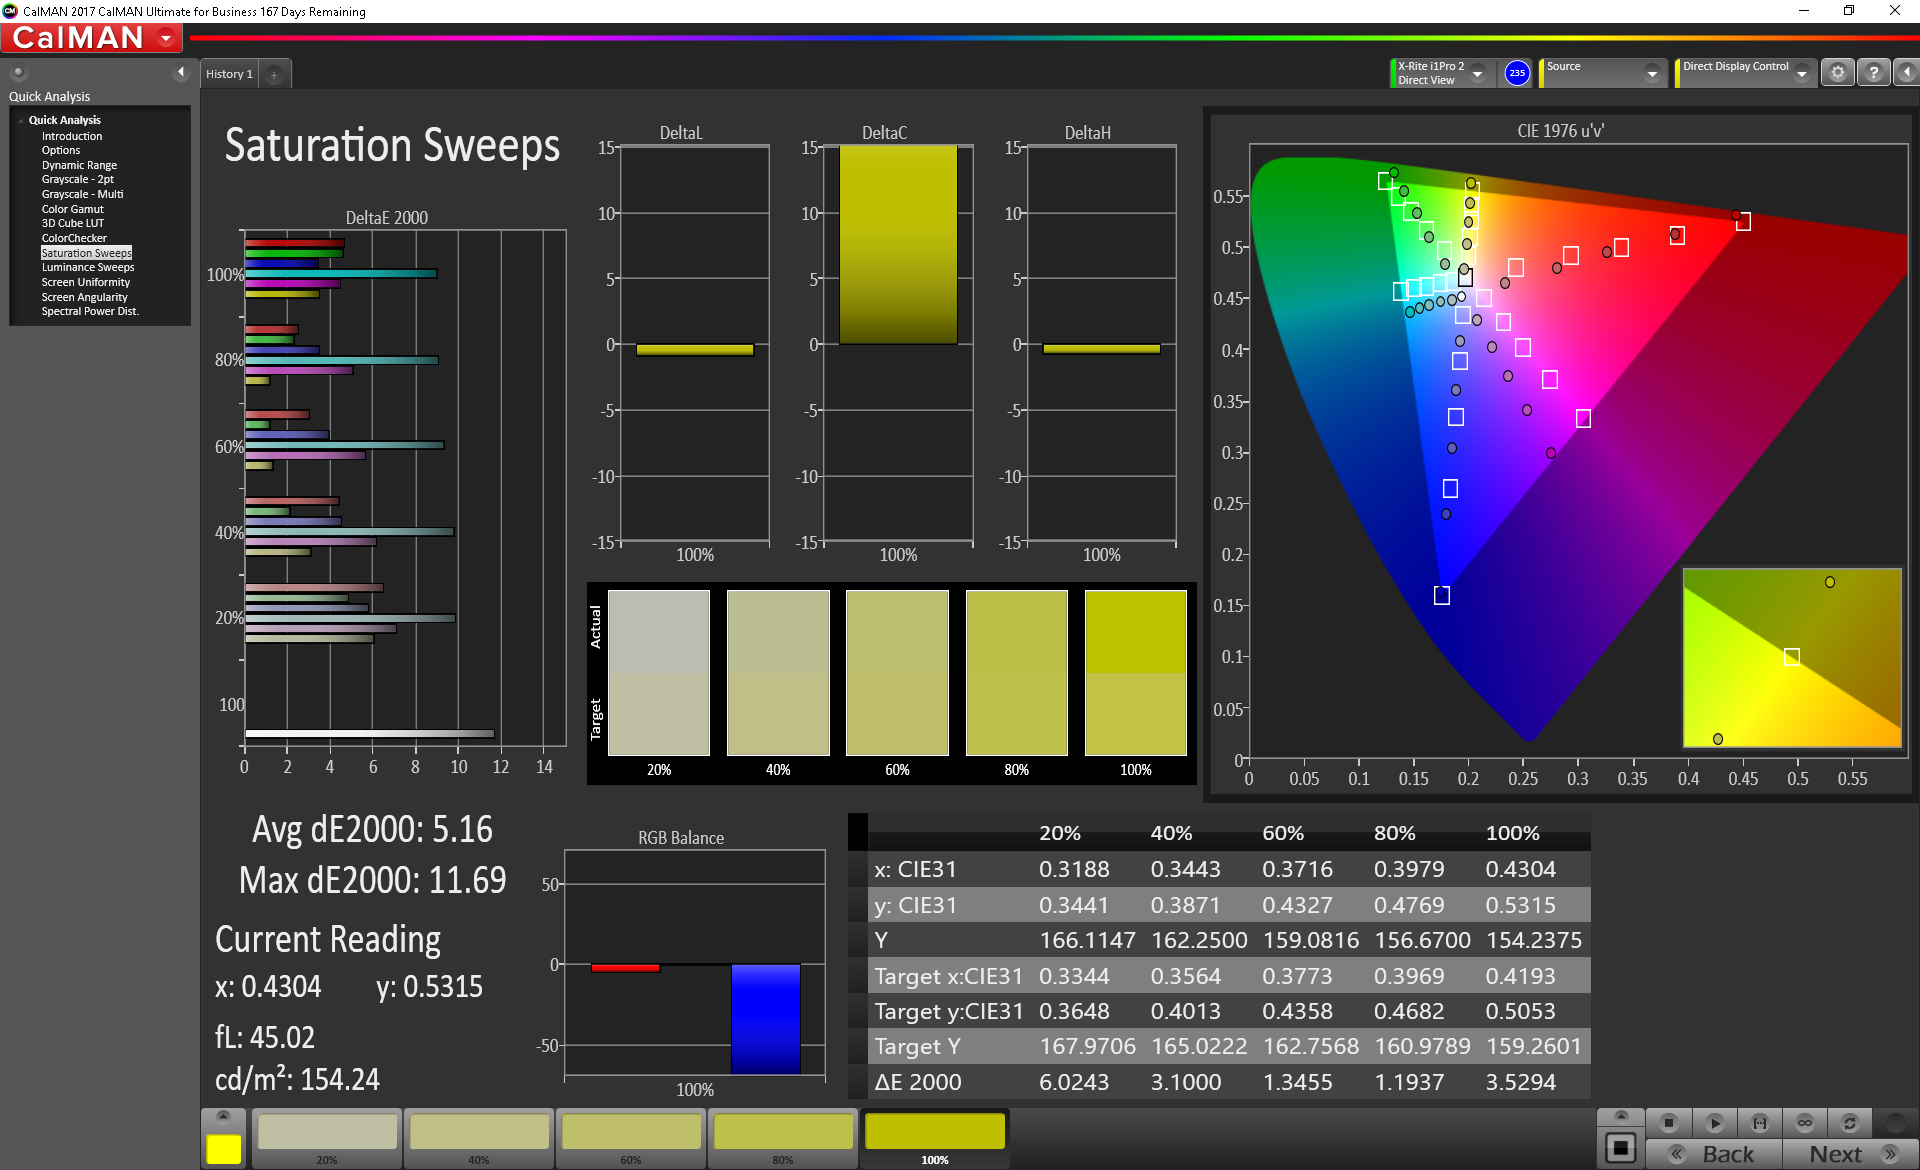1920x1170 pixels.
Task: Click the infinity loop reading icon
Action: click(1805, 1123)
